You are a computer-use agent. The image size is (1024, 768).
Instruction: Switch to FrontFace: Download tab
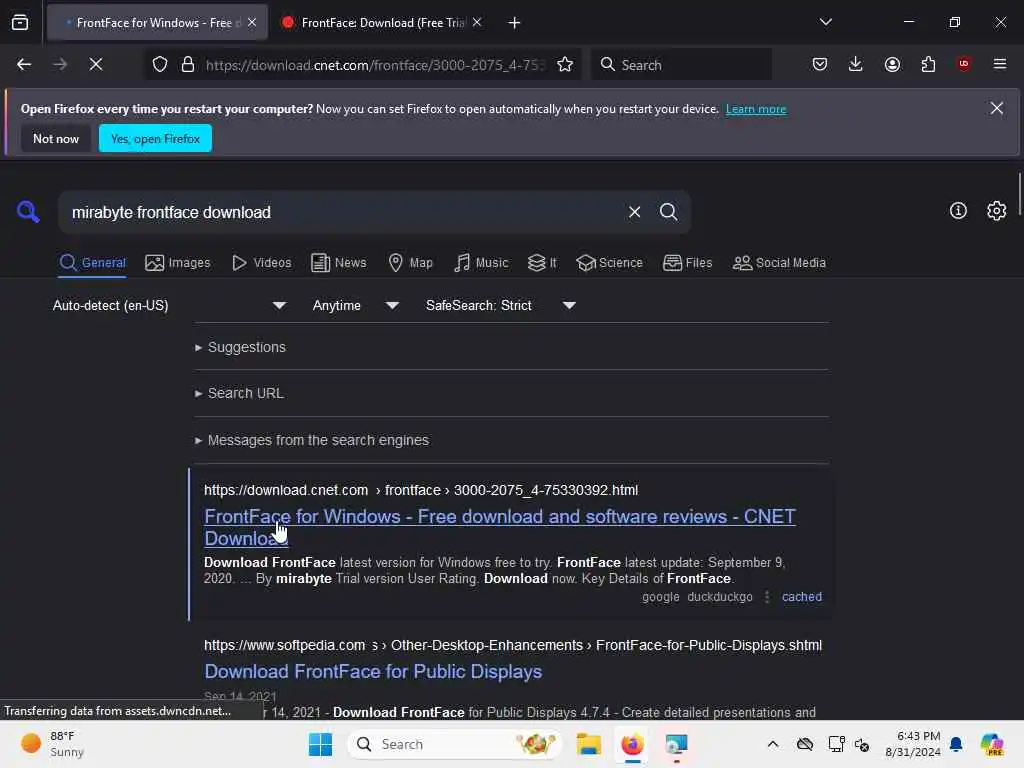[383, 23]
